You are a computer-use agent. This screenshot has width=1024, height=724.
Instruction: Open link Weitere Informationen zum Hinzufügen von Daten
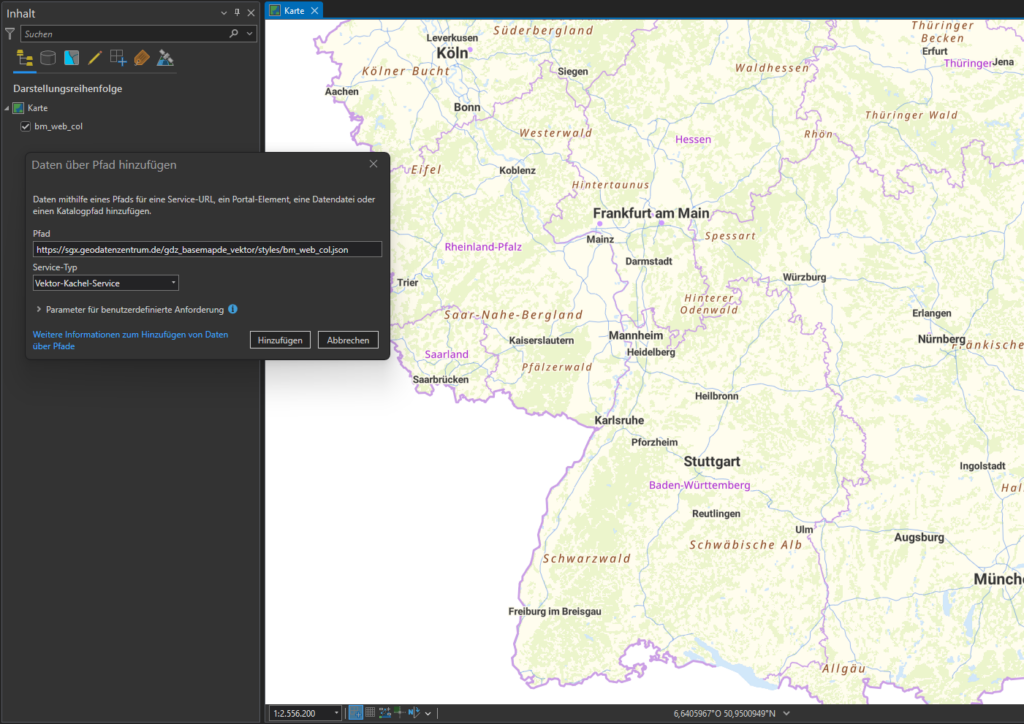tap(130, 334)
